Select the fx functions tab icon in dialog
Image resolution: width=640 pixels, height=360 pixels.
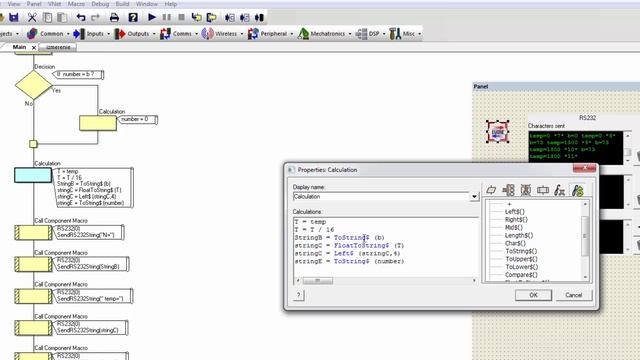click(x=560, y=190)
